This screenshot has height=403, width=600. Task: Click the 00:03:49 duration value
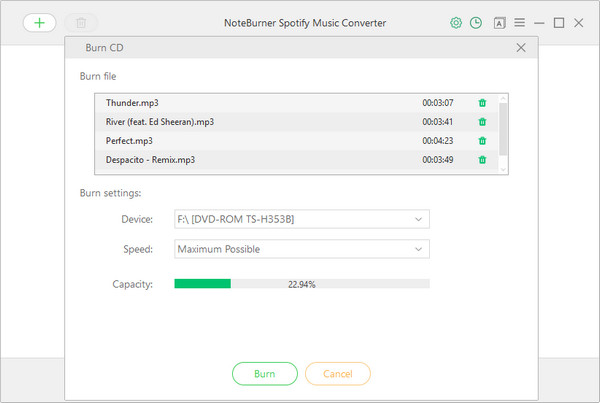[437, 160]
